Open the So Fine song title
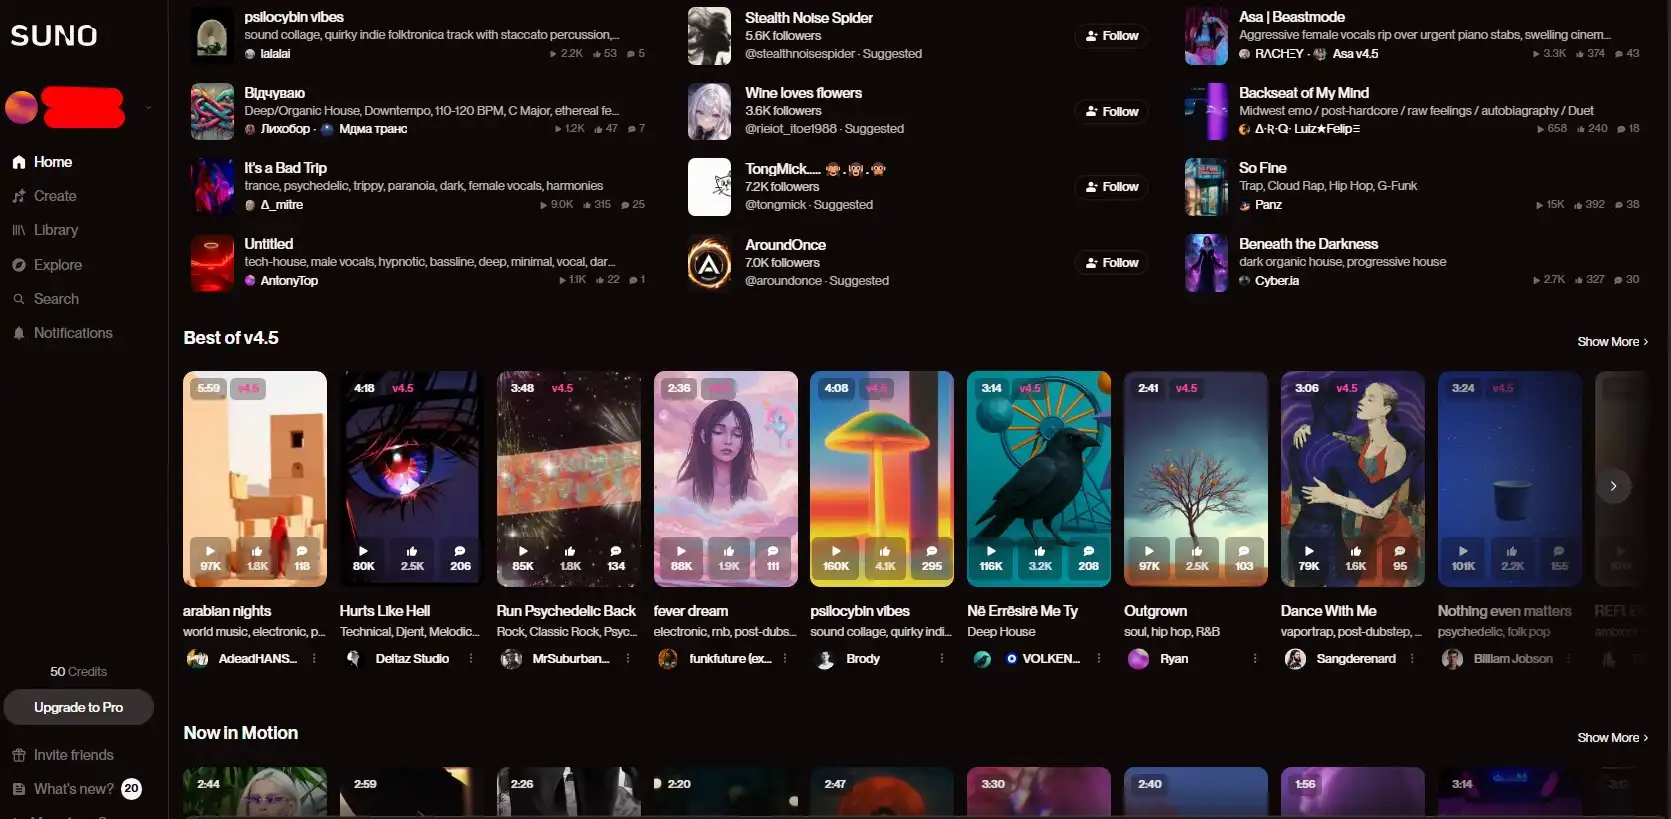This screenshot has width=1671, height=819. [1262, 168]
